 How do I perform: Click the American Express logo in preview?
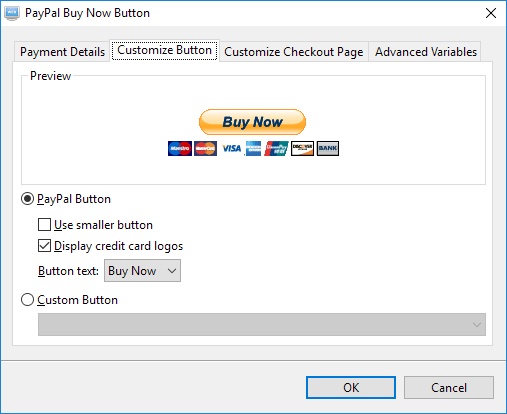tap(253, 148)
